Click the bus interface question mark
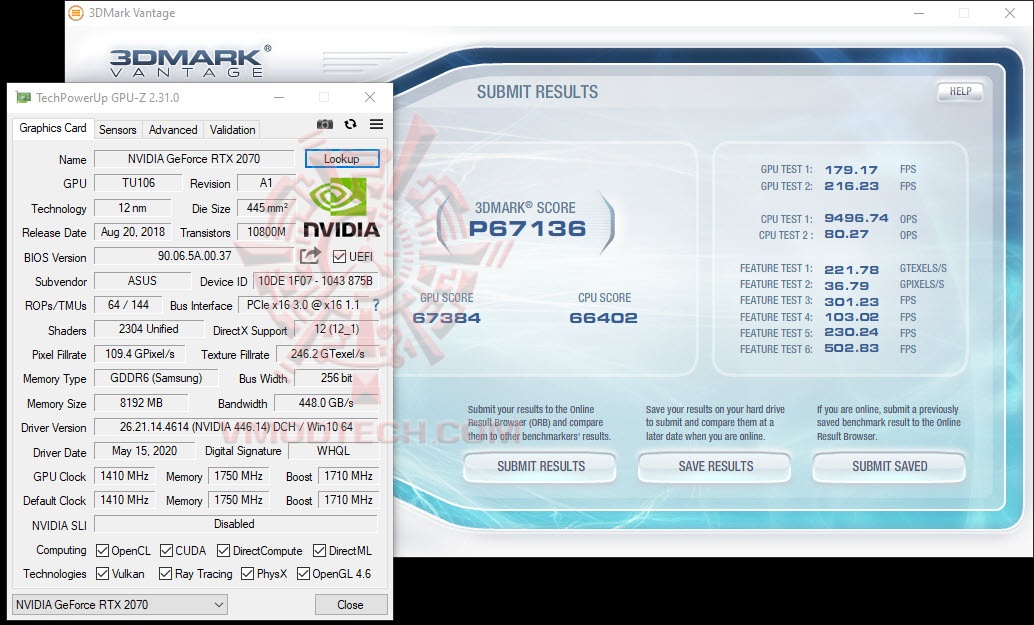1034x625 pixels. (376, 305)
